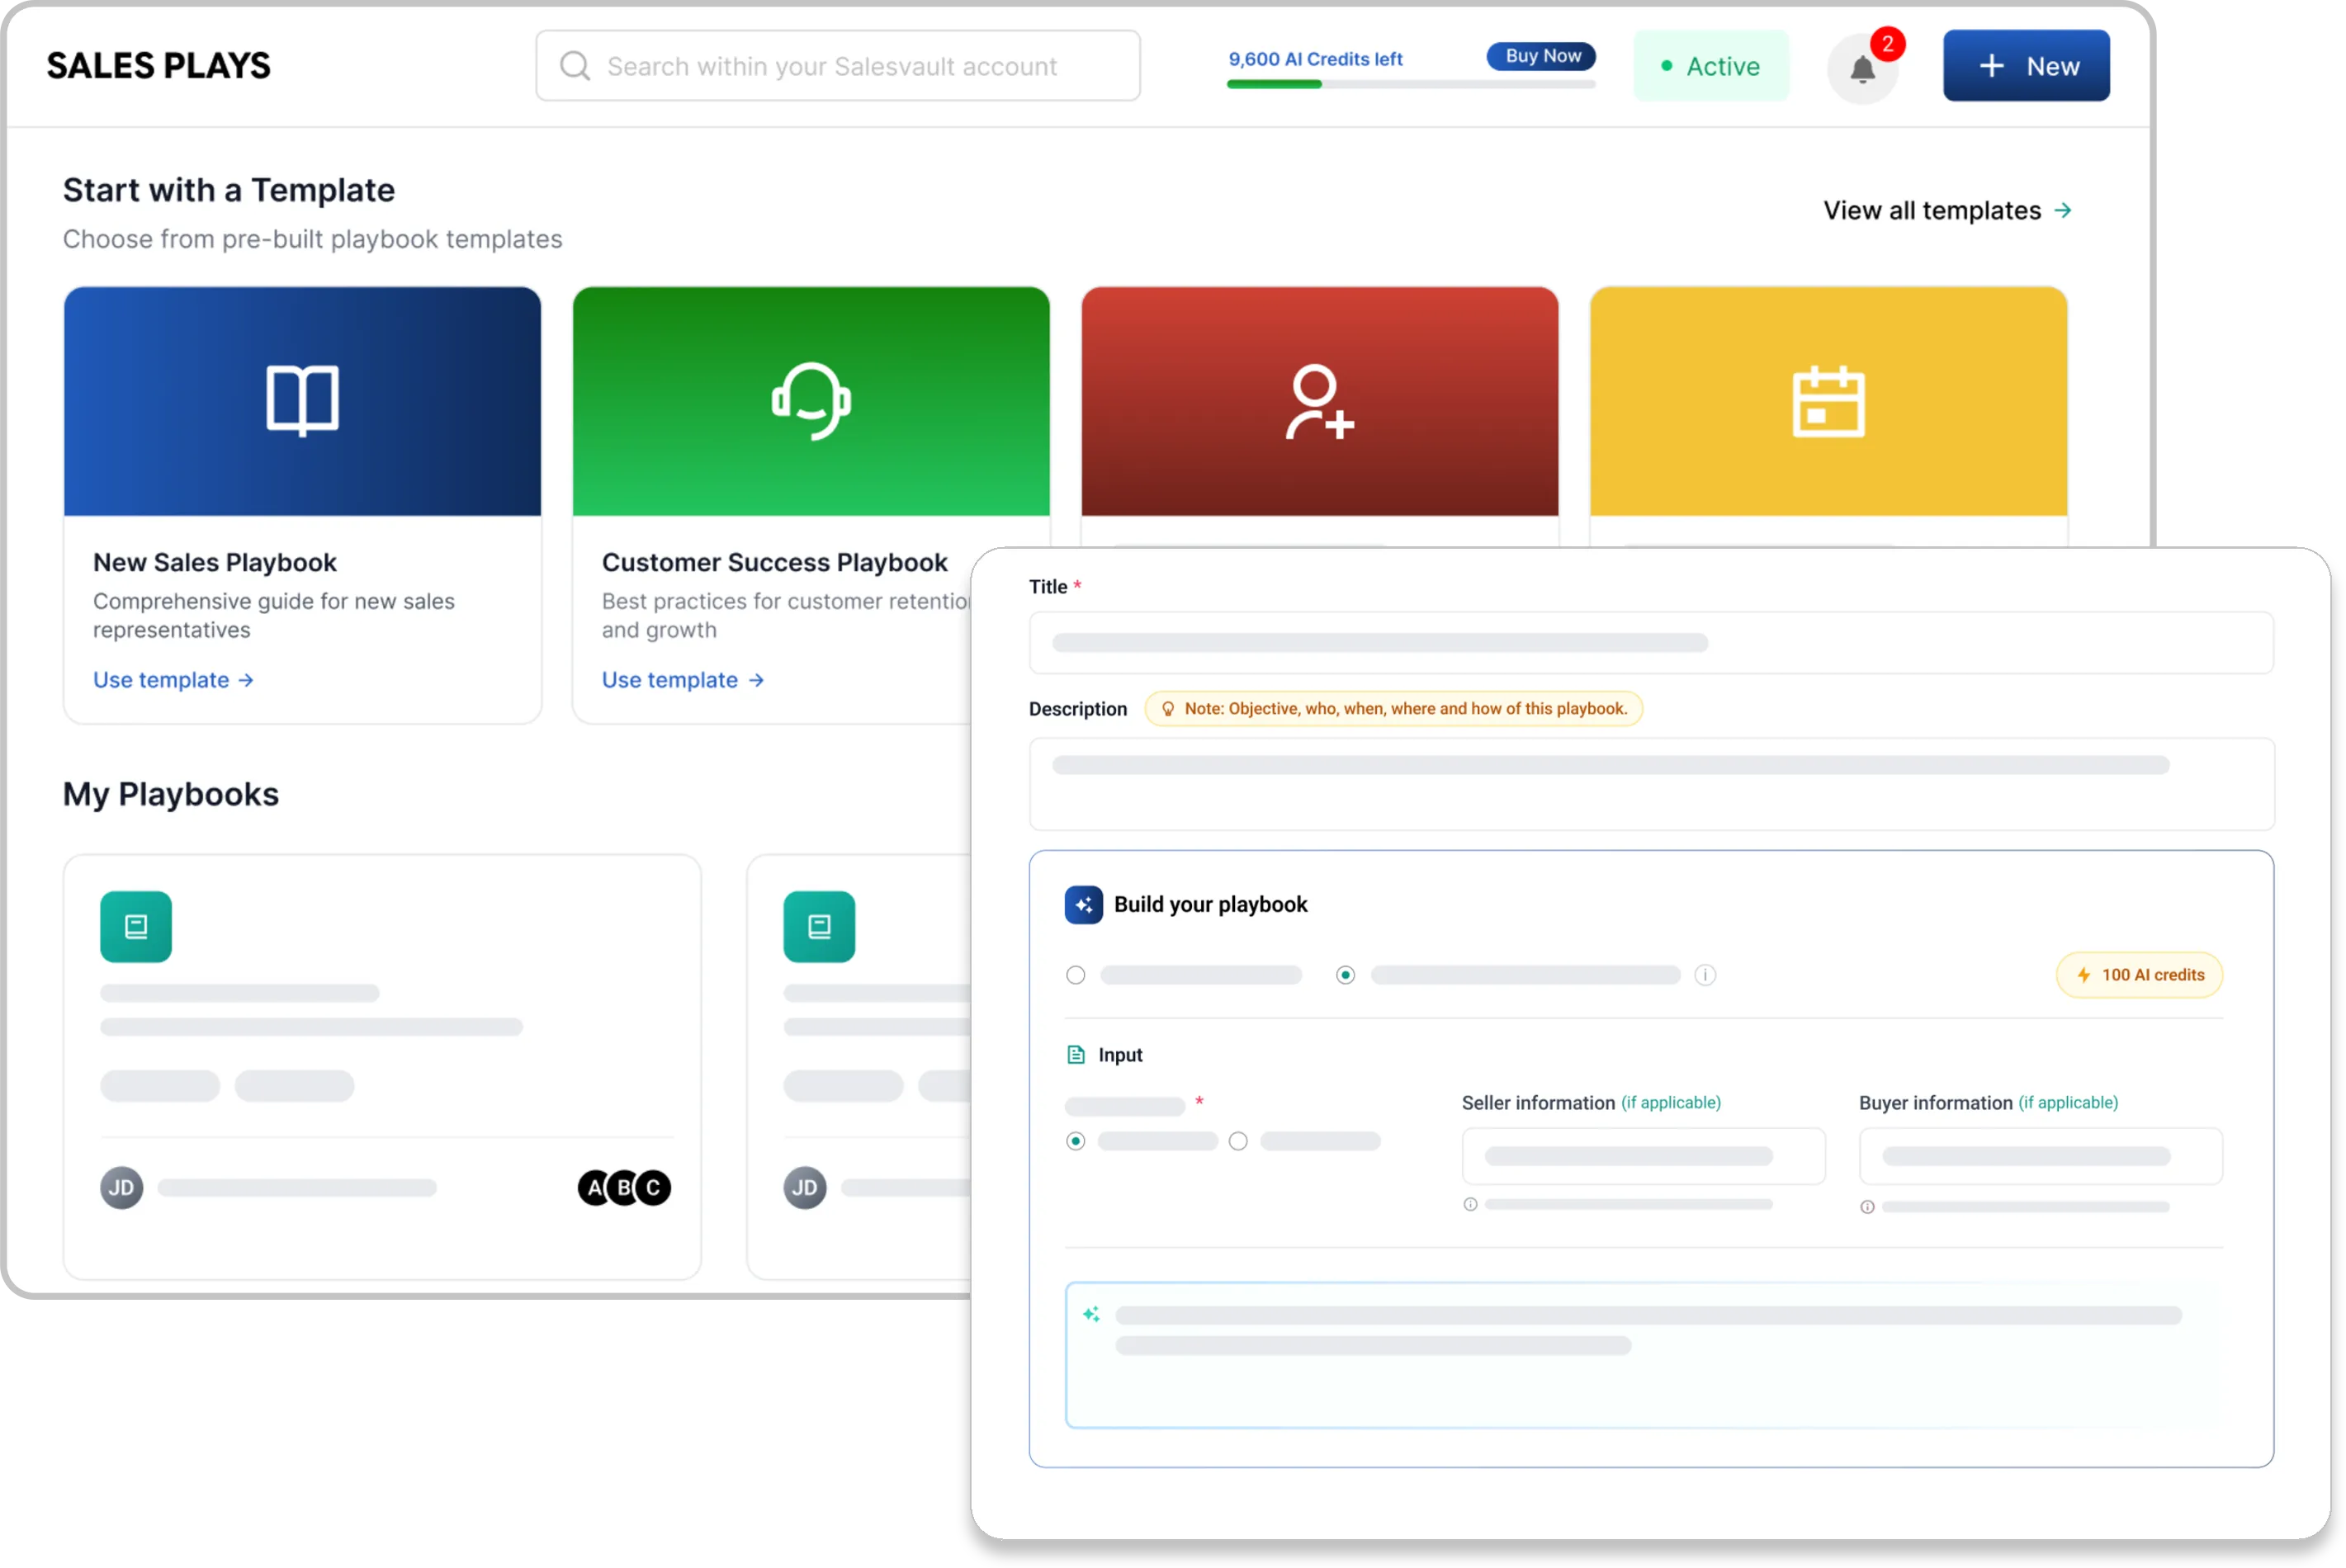Click the sparkle Build your playbook icon
This screenshot has width=2346, height=1568.
click(x=1083, y=905)
